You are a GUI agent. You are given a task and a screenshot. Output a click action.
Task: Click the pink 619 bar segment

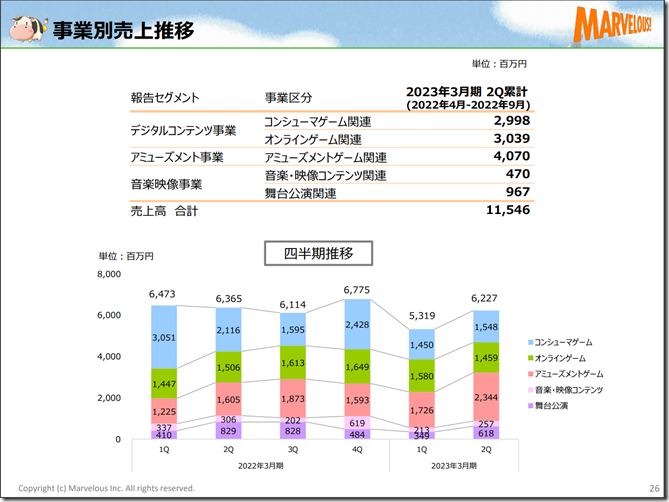click(x=358, y=423)
